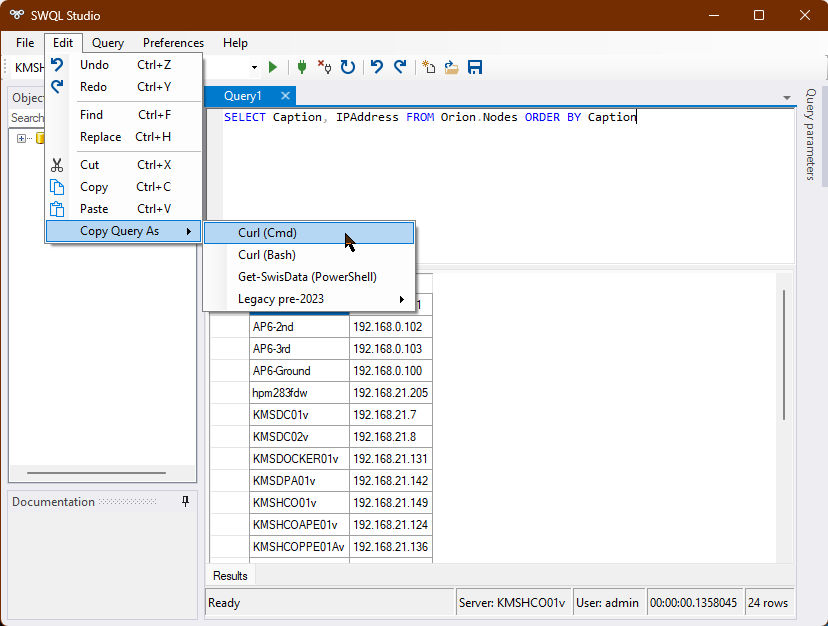Viewport: 828px width, 626px height.
Task: Select Curl (Bash) in the submenu
Action: tap(266, 255)
